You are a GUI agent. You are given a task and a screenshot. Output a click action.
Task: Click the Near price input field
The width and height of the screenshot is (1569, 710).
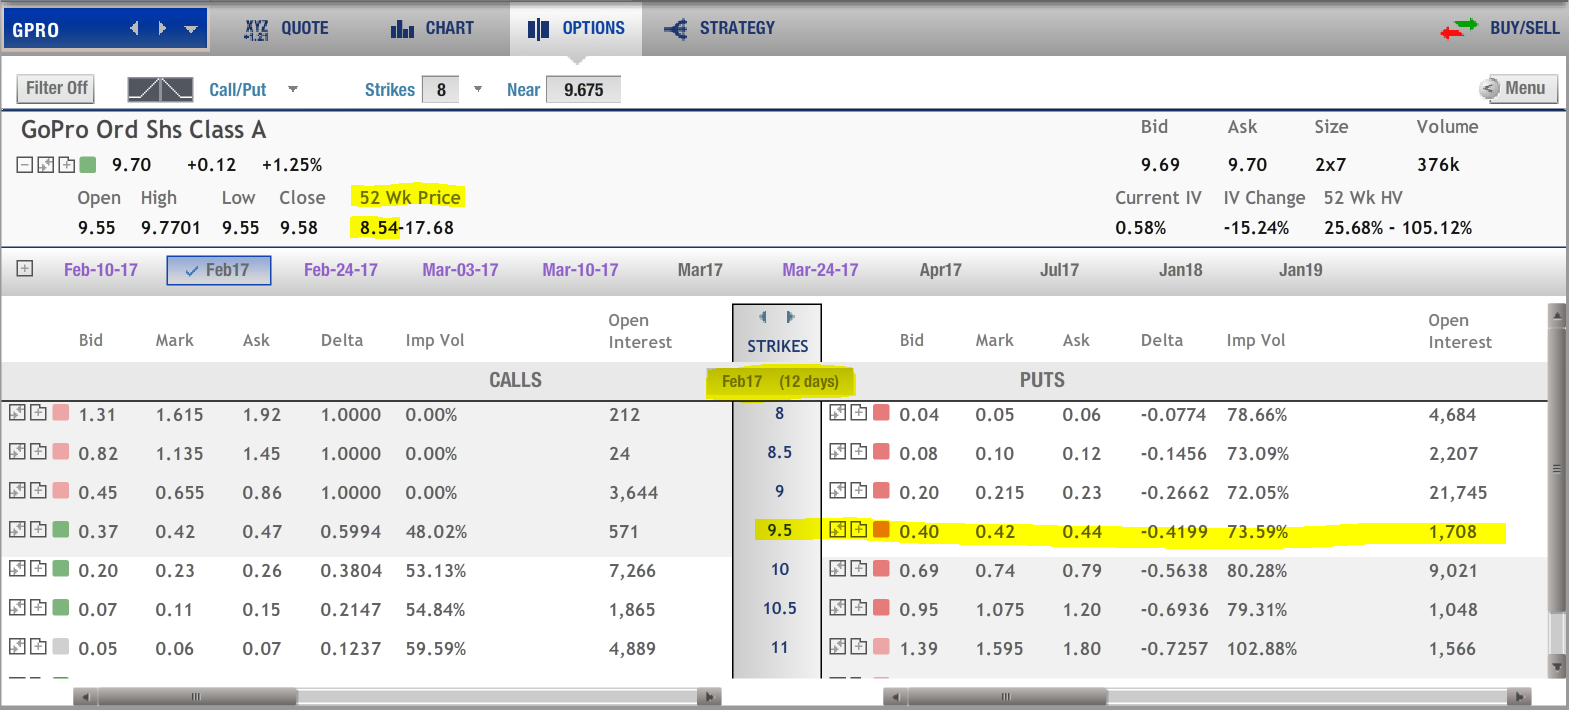(584, 90)
